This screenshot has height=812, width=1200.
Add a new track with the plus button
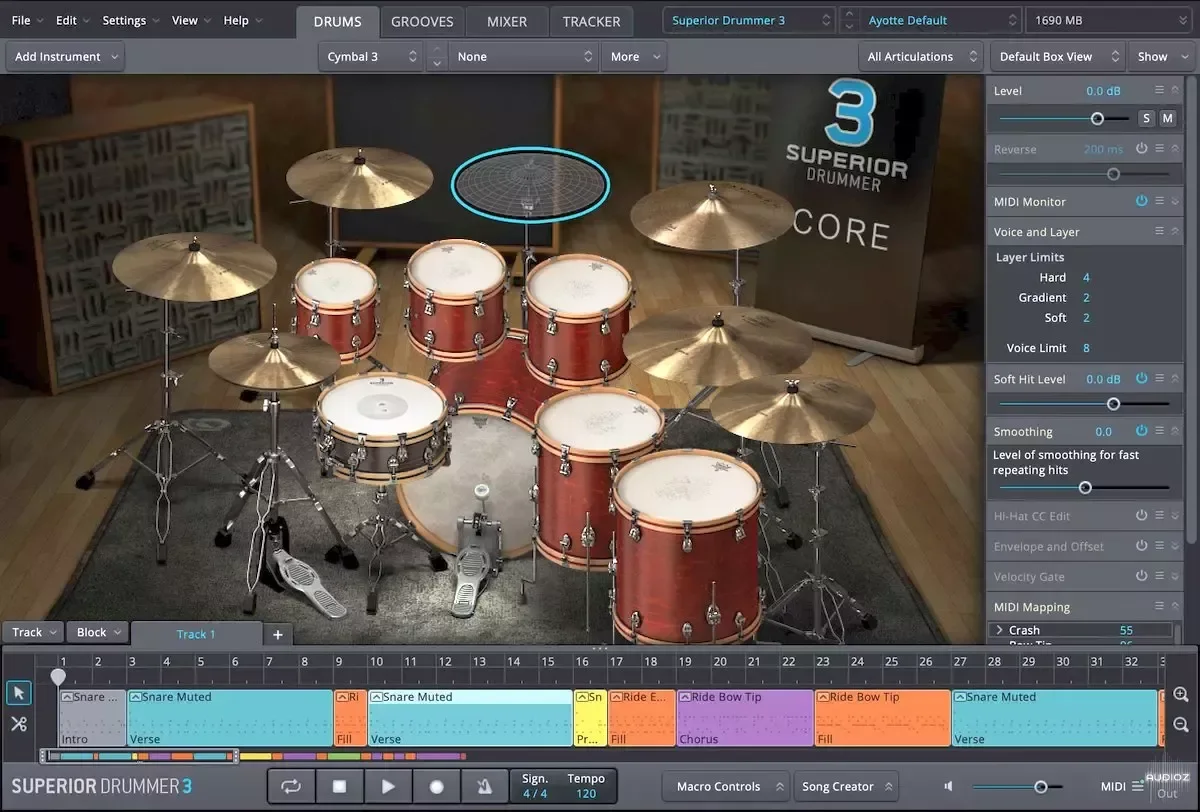click(x=278, y=634)
